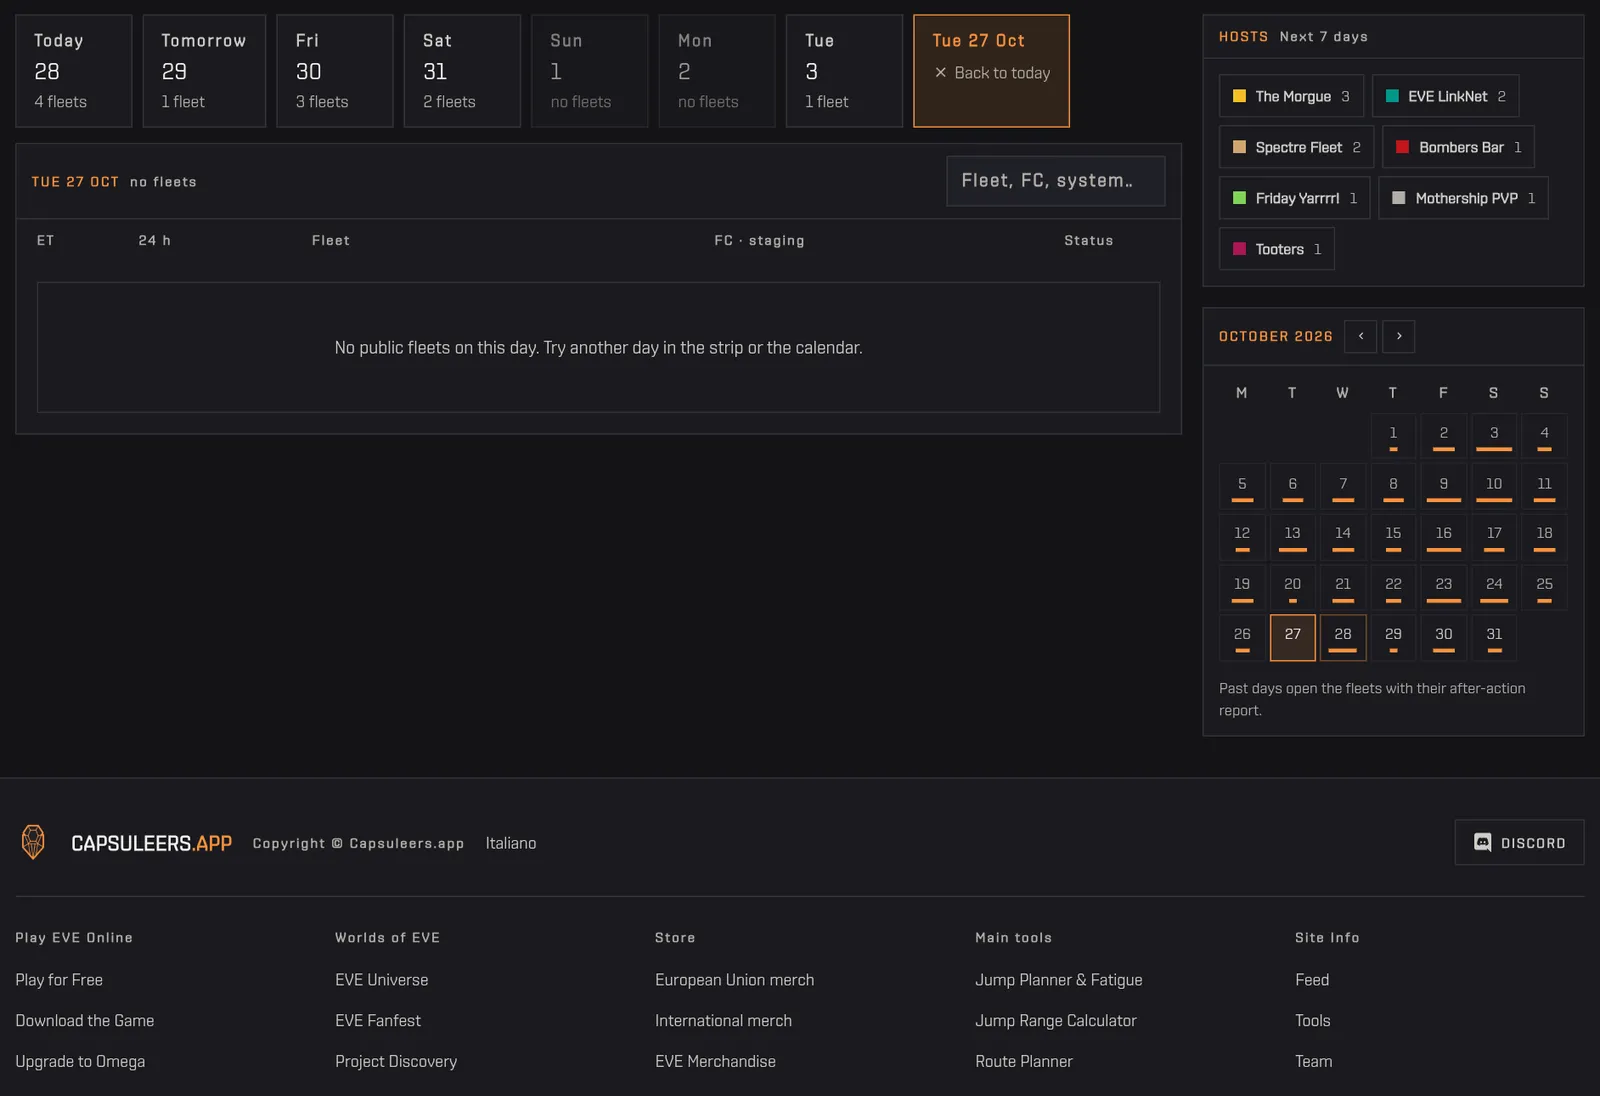
Task: Select the Fri 30 day card
Action: point(335,71)
